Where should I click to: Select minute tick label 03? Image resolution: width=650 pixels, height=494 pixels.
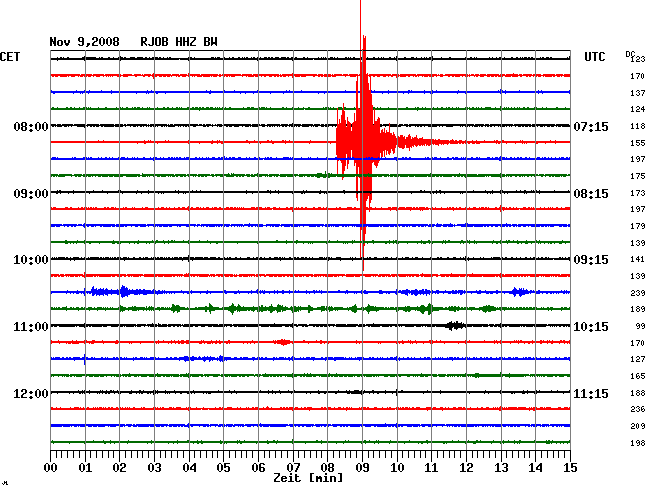[154, 467]
